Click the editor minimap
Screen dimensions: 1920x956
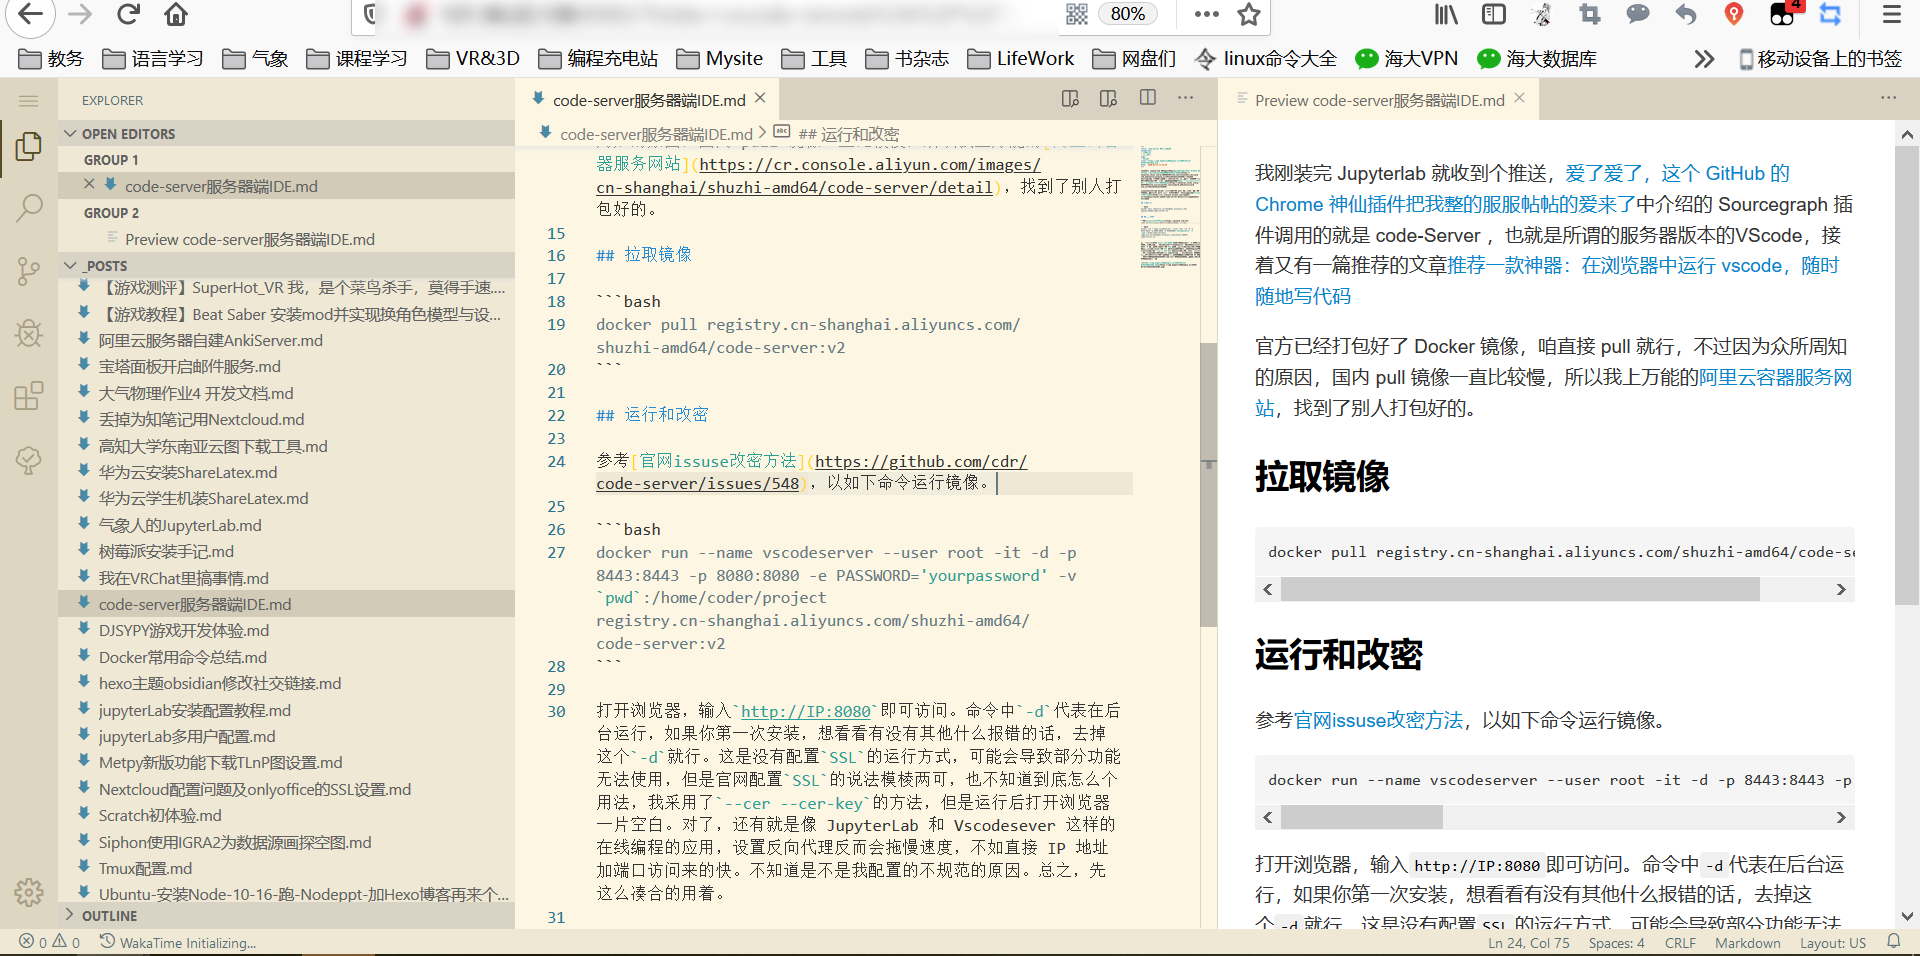(1170, 207)
